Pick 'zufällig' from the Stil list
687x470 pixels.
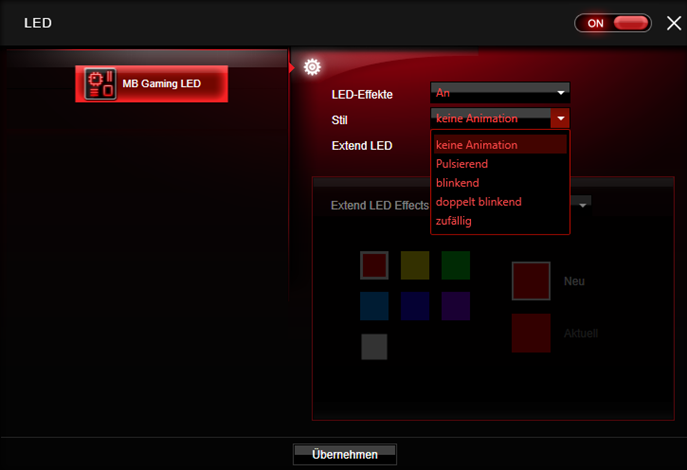tap(500, 221)
